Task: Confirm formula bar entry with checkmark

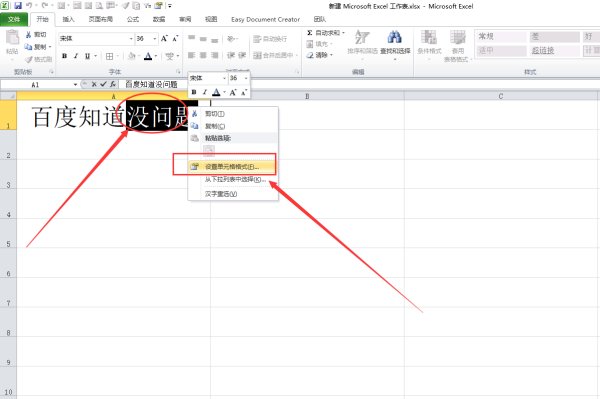Action: 103,84
